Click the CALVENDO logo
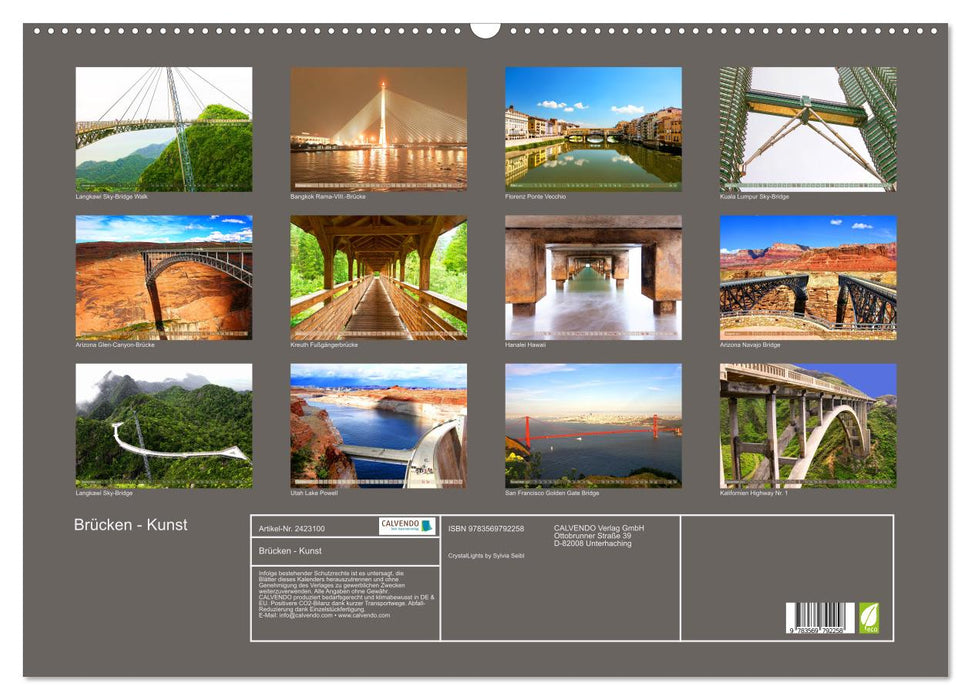The image size is (971, 700). click(407, 527)
